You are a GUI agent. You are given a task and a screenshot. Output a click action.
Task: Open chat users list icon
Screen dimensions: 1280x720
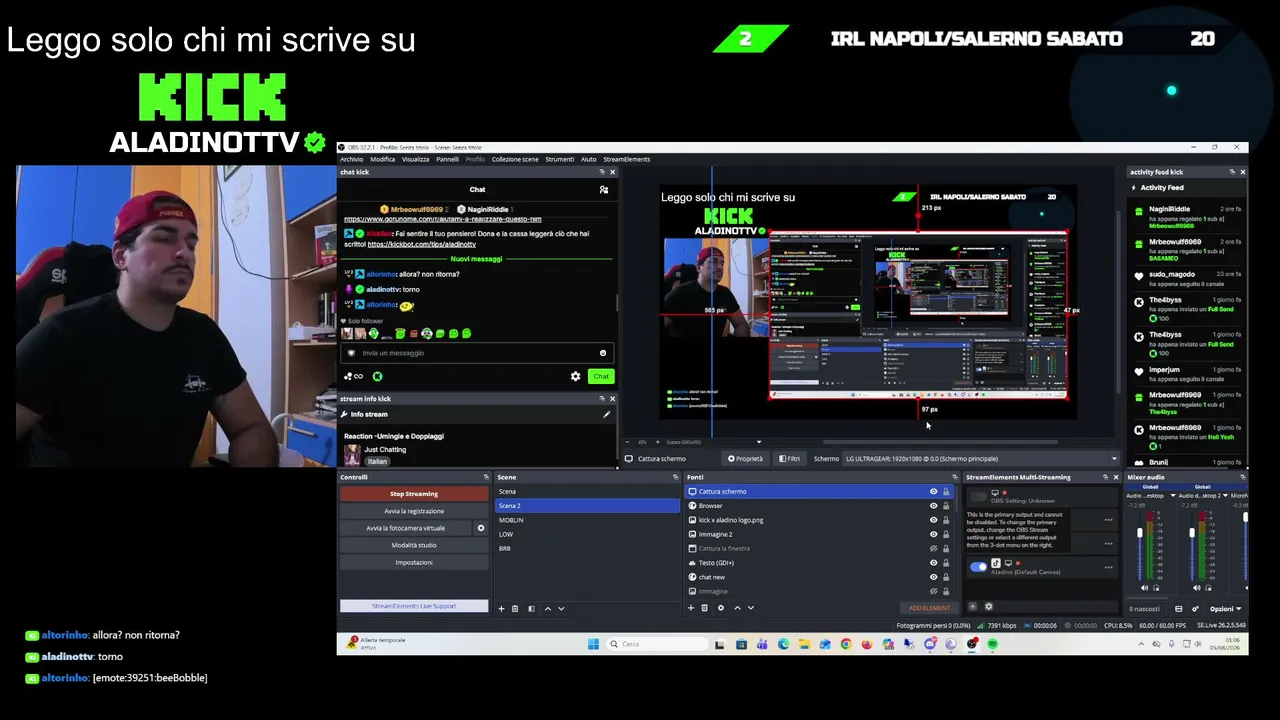(x=604, y=189)
